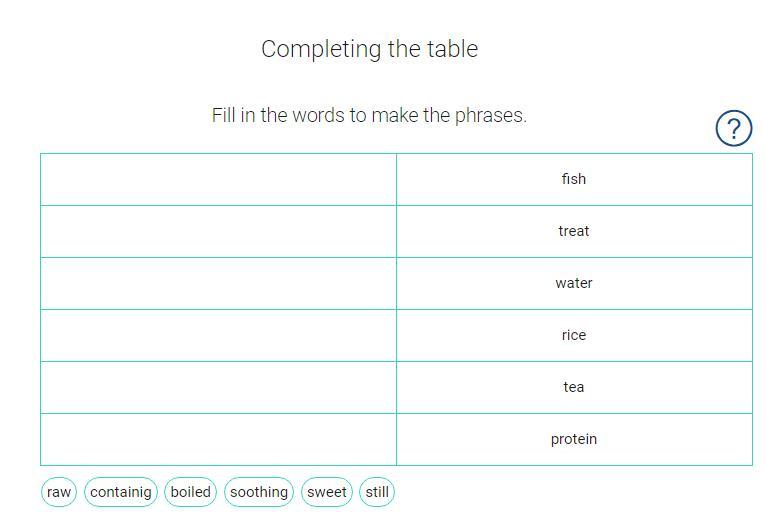766x512 pixels.
Task: Click the empty cell beside 'water'
Action: click(x=218, y=284)
